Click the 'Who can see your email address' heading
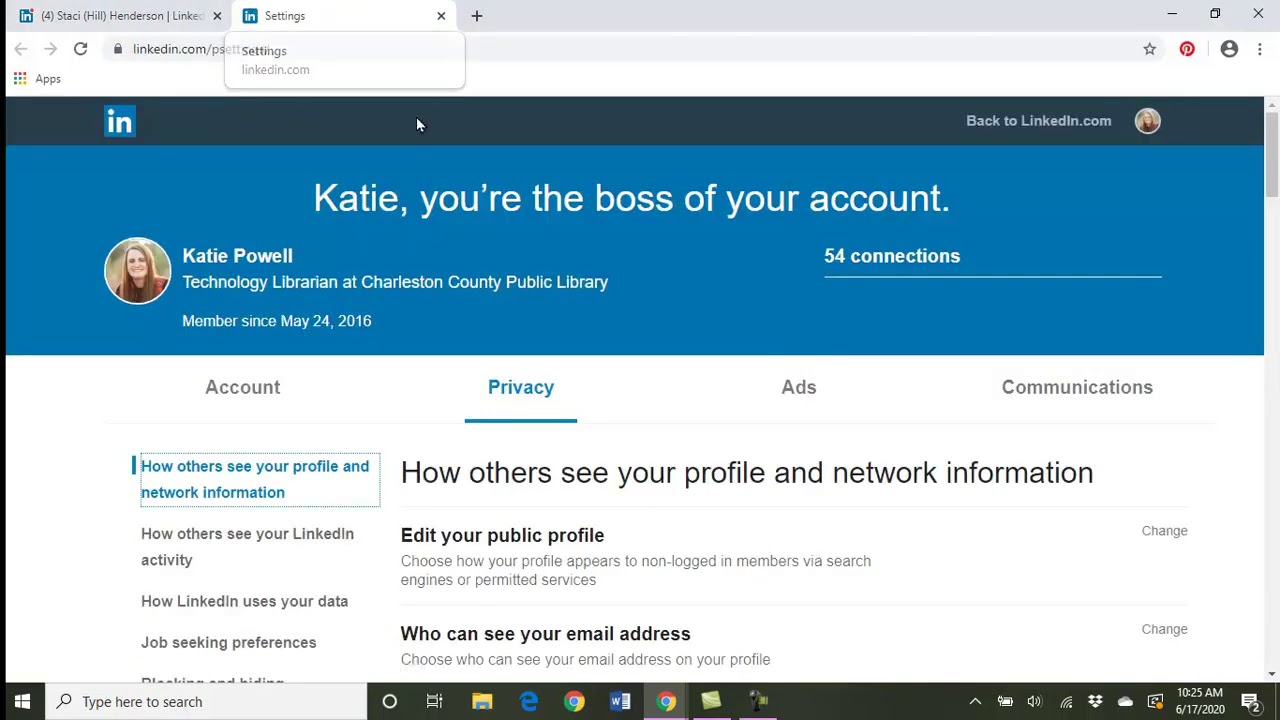 [545, 634]
